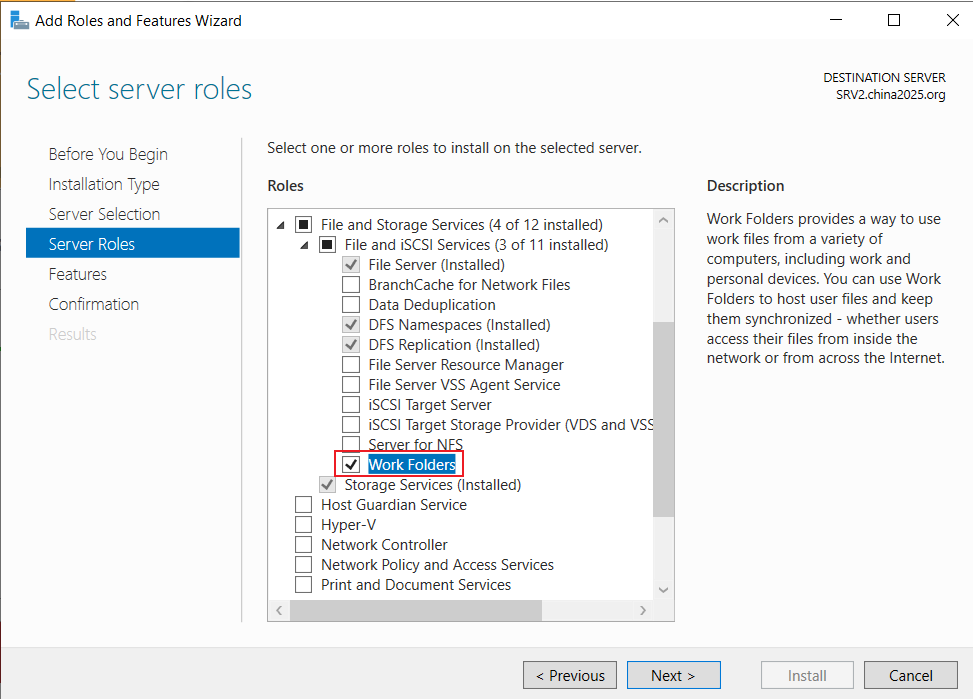Collapse the File and Storage Services node
973x699 pixels.
(x=280, y=225)
